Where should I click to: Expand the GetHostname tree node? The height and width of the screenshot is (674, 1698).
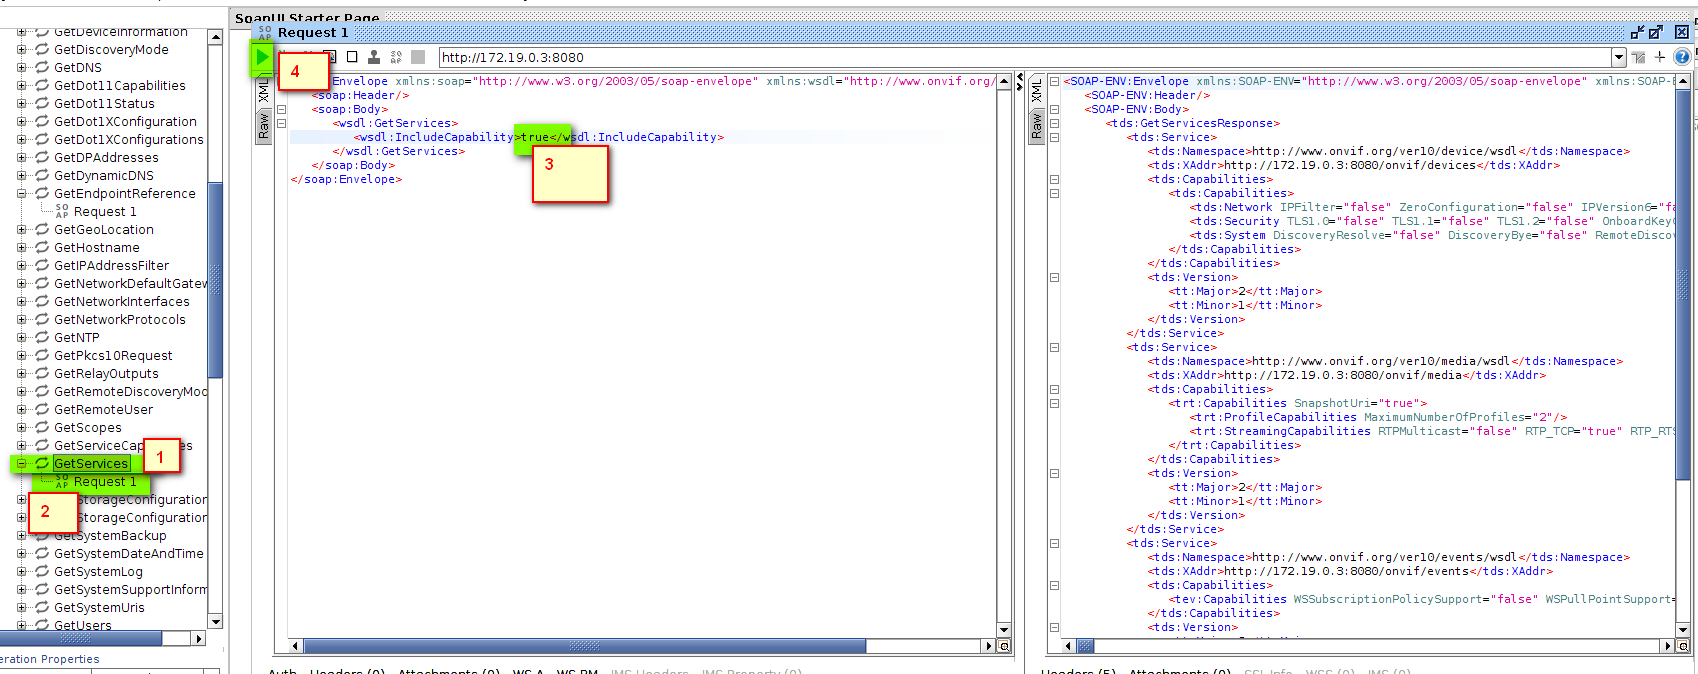[x=21, y=248]
